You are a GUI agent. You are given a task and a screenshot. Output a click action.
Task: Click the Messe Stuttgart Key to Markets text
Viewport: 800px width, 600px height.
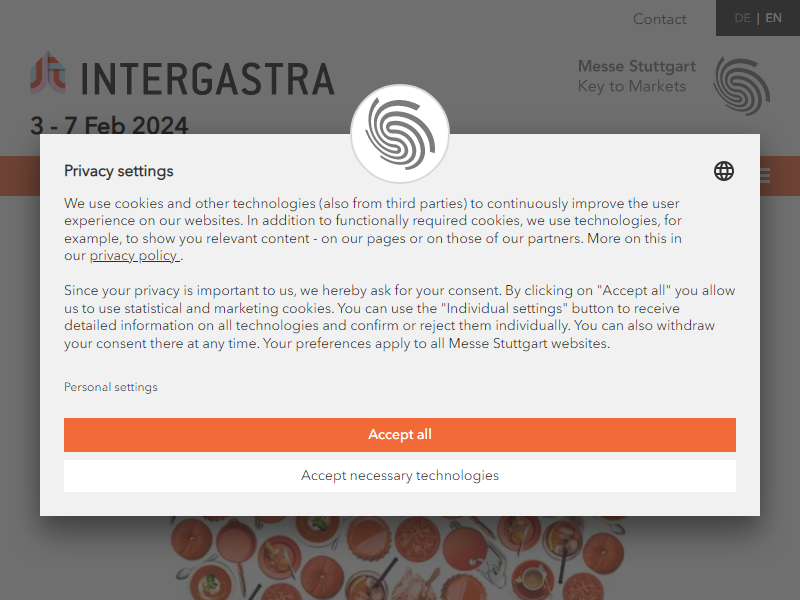pos(636,76)
